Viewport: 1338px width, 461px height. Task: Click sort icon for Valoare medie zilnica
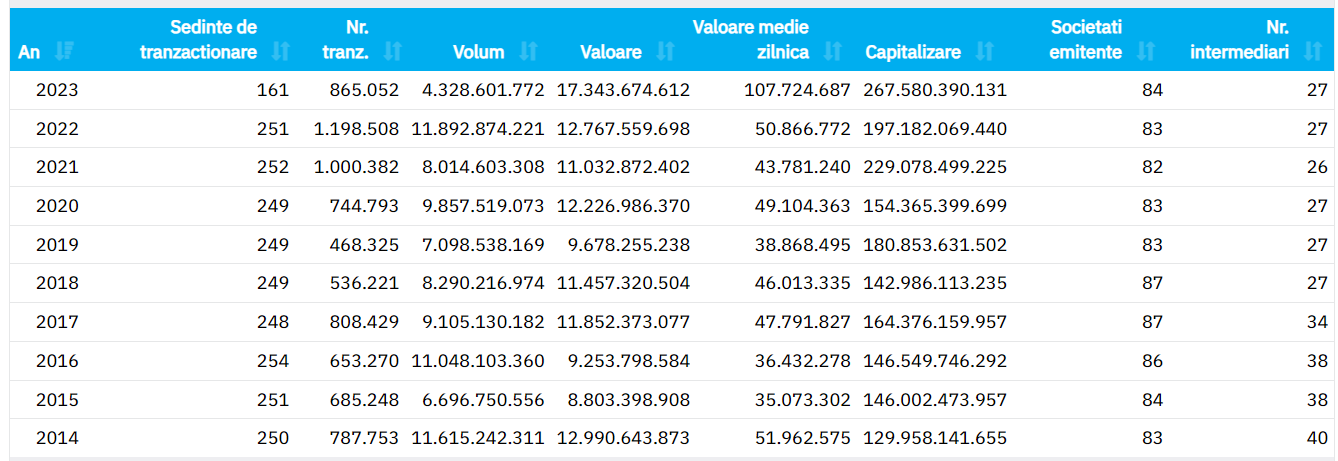pos(834,51)
